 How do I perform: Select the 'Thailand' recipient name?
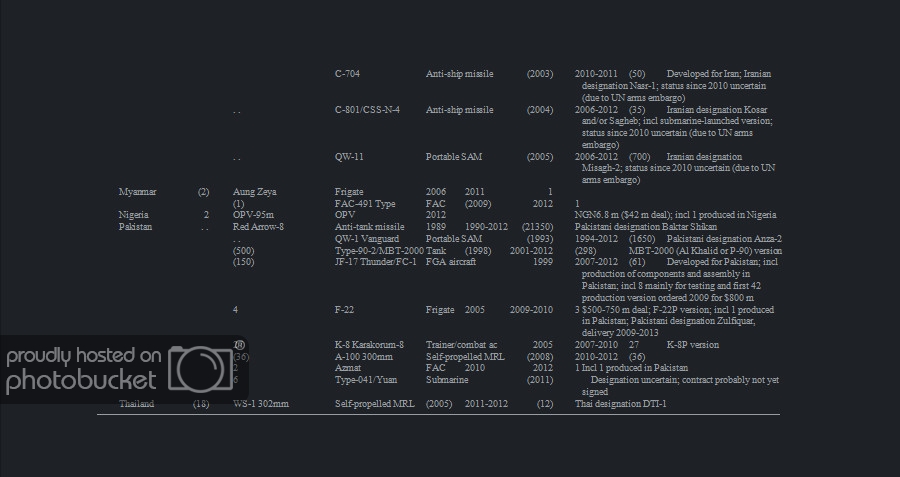point(136,404)
